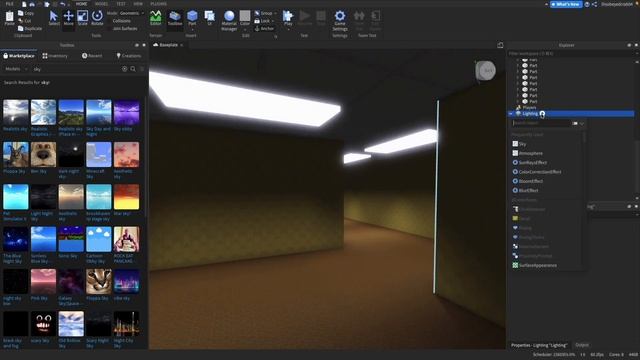The width and height of the screenshot is (640, 360).
Task: Click the Copy icon in Clipboard
Action: [x=21, y=13]
